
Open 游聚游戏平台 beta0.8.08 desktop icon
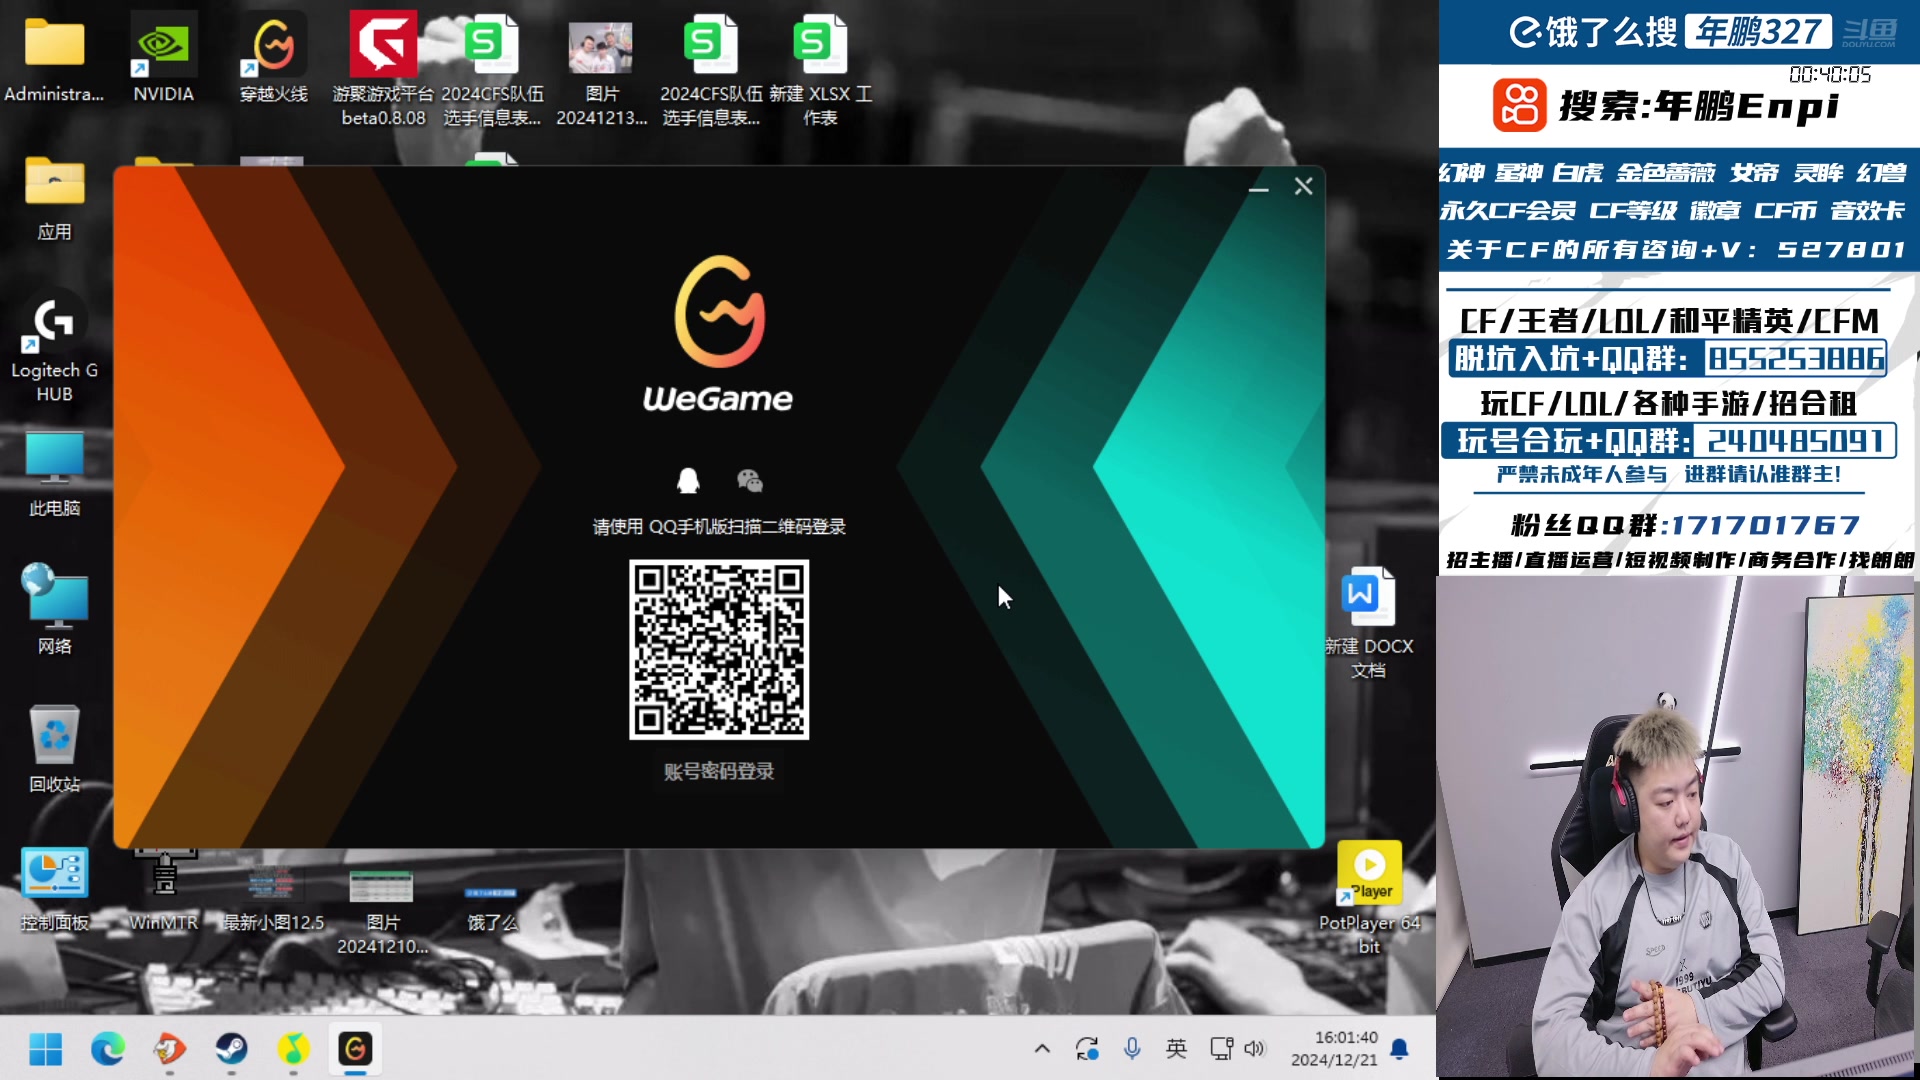tap(383, 70)
